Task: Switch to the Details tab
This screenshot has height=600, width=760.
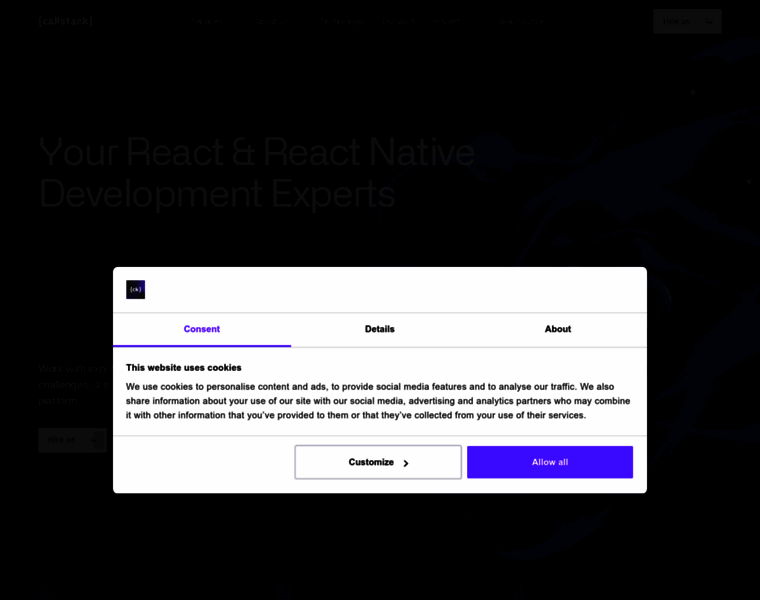Action: [x=380, y=330]
